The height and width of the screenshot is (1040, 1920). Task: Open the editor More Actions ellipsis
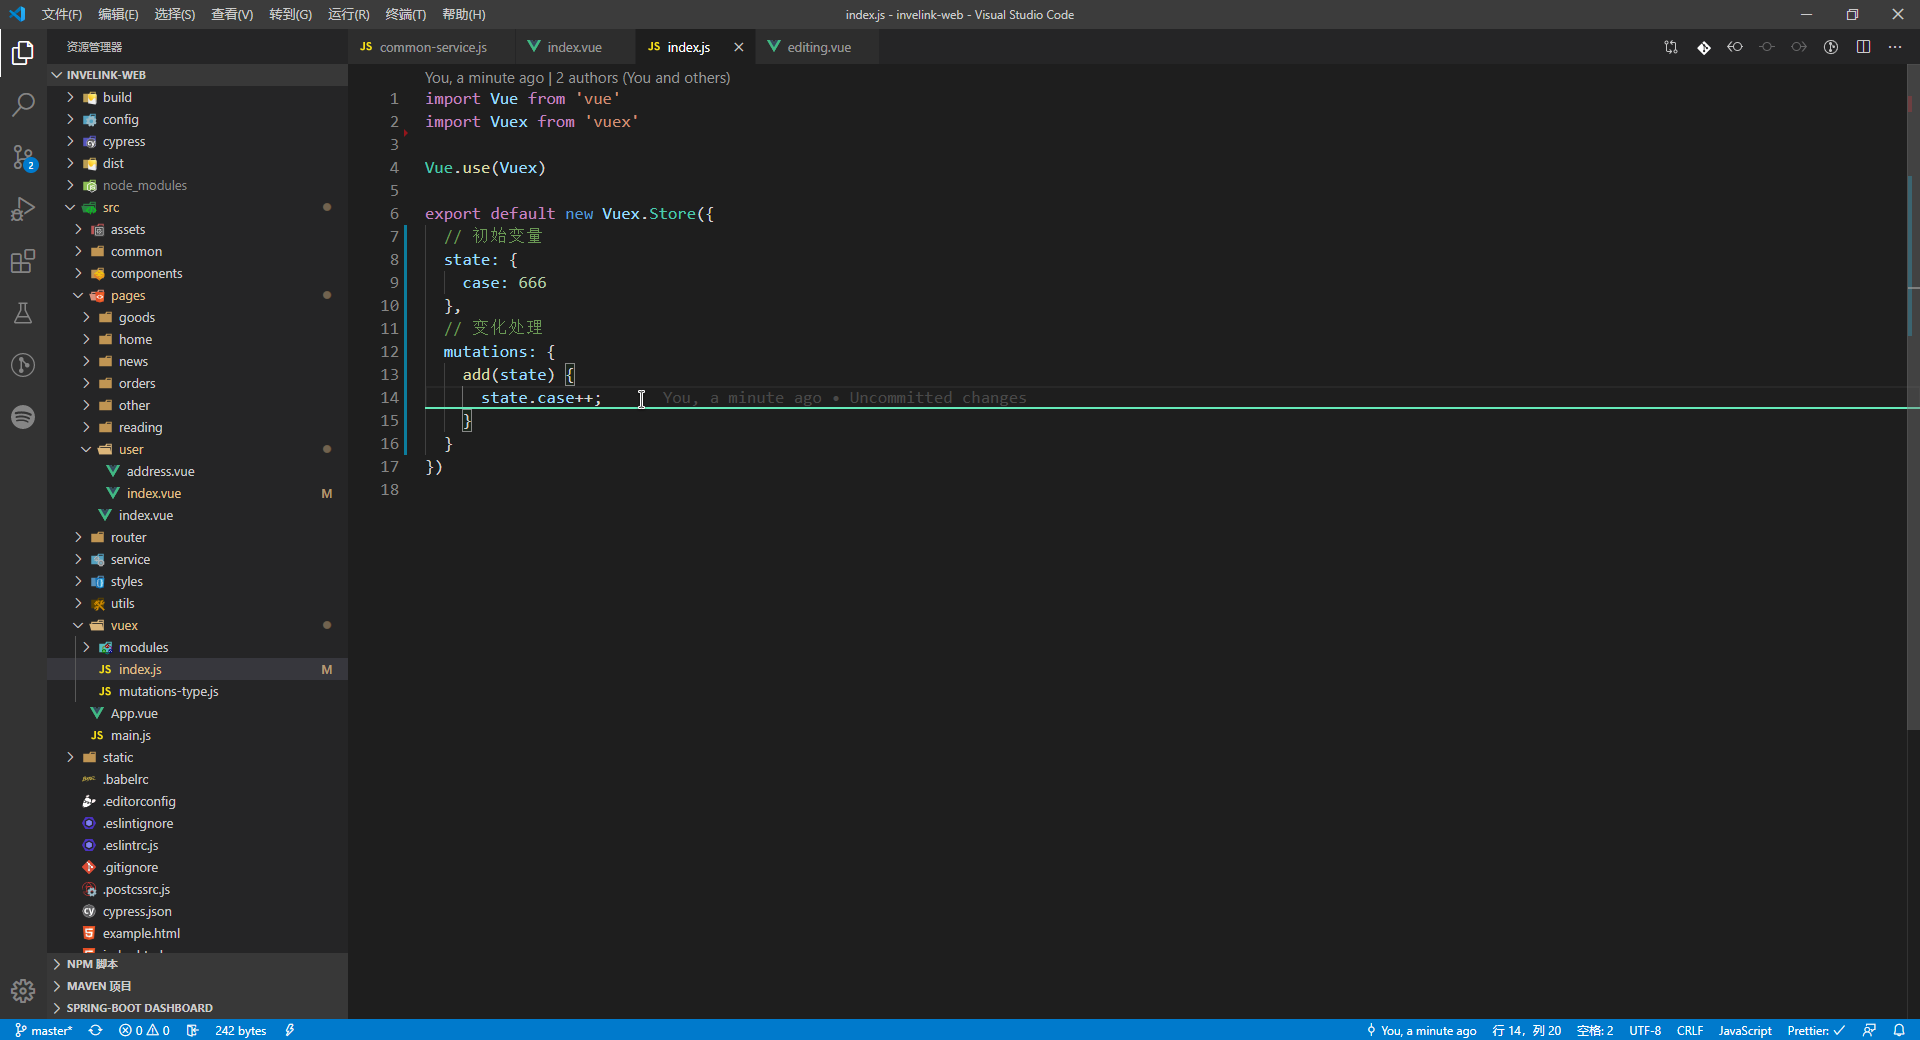point(1895,47)
